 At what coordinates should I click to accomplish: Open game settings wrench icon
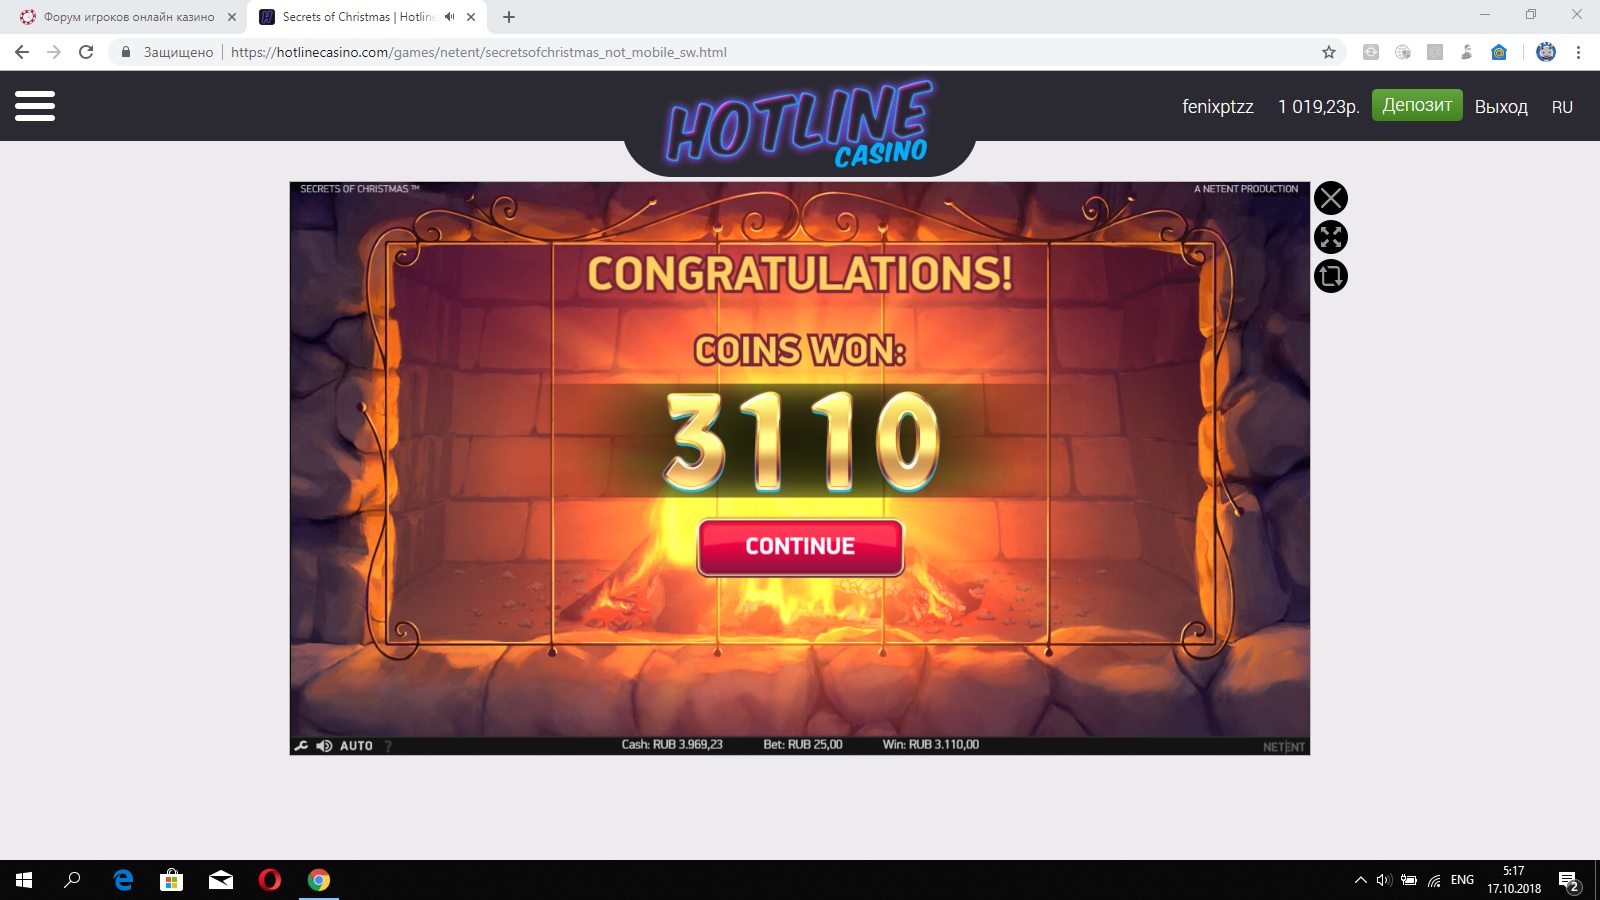[301, 746]
